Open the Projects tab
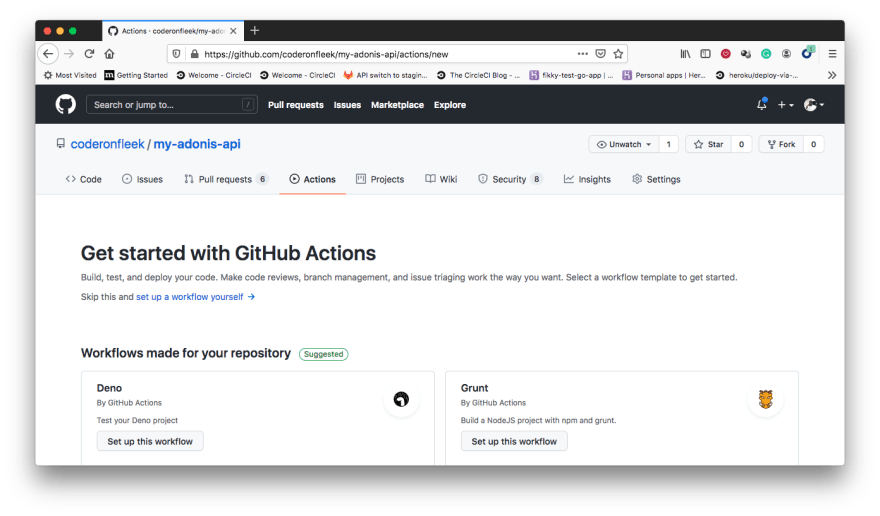880x516 pixels. (x=380, y=179)
